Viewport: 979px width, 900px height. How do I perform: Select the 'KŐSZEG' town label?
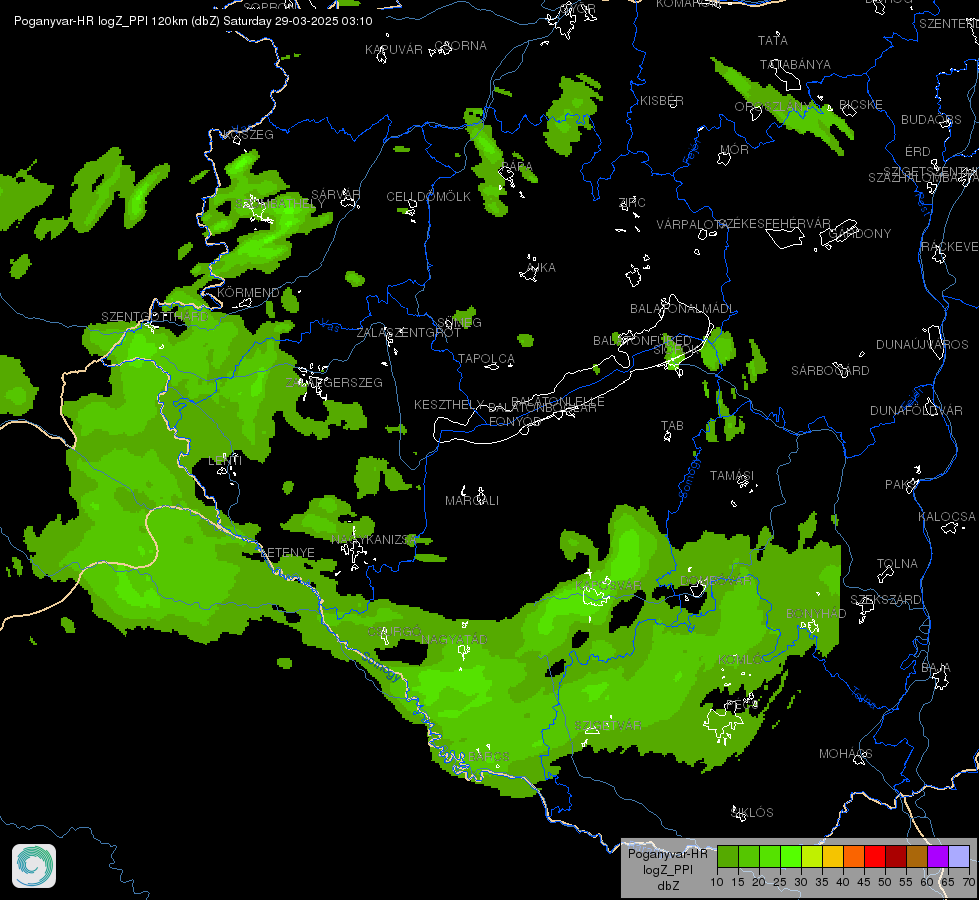(248, 135)
